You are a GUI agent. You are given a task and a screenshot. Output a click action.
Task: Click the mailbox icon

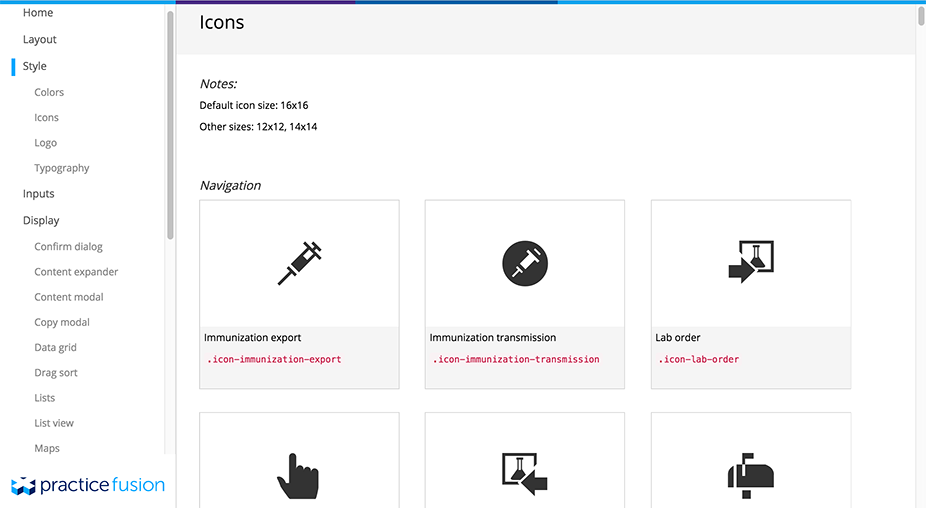pos(751,476)
